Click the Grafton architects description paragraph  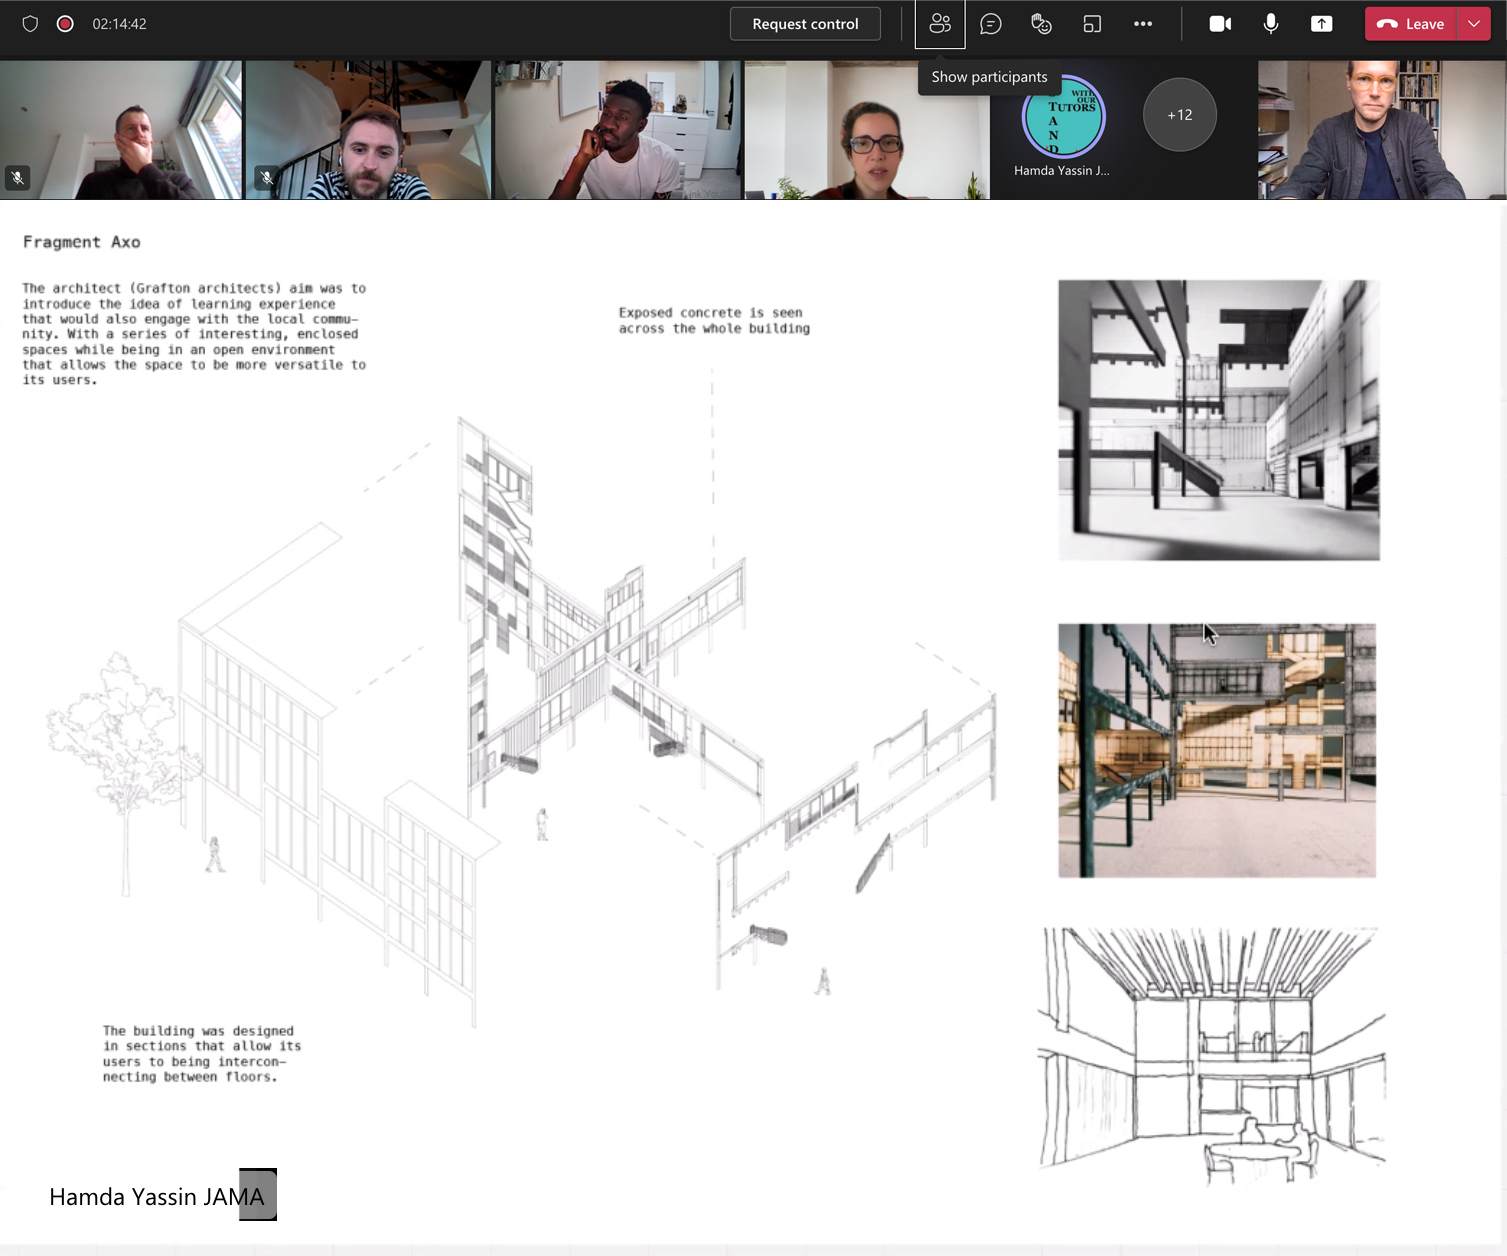(x=194, y=334)
